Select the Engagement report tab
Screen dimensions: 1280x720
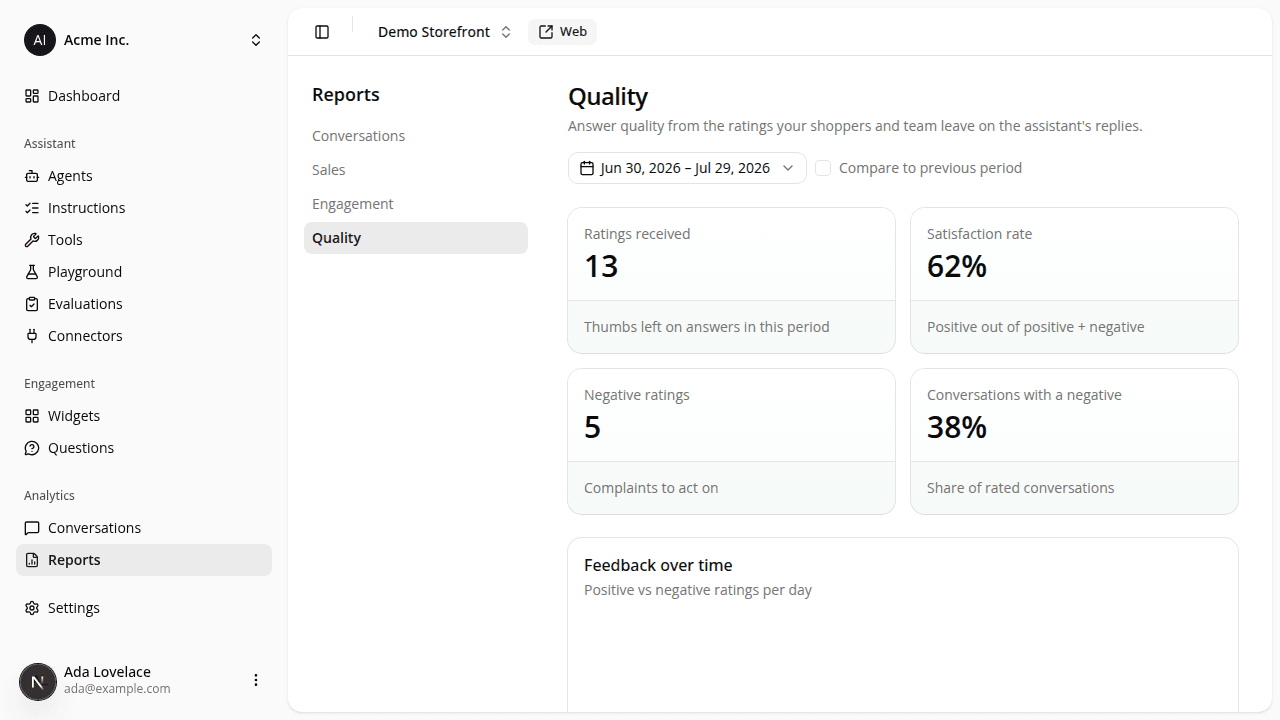coord(416,204)
